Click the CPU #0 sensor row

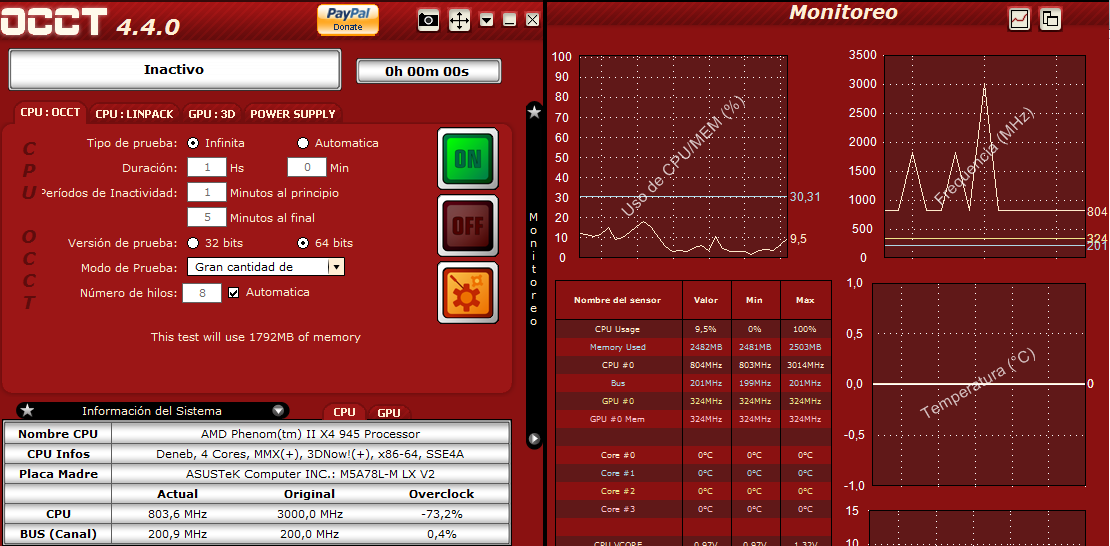click(694, 365)
